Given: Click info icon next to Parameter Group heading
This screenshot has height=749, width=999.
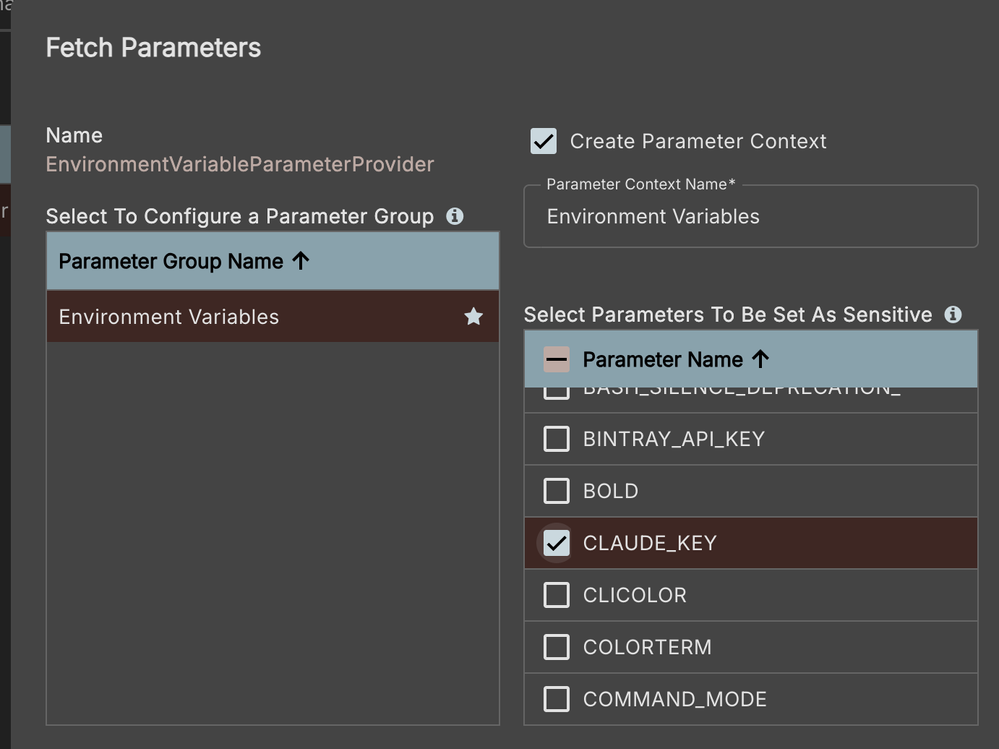Looking at the screenshot, I should tap(455, 216).
